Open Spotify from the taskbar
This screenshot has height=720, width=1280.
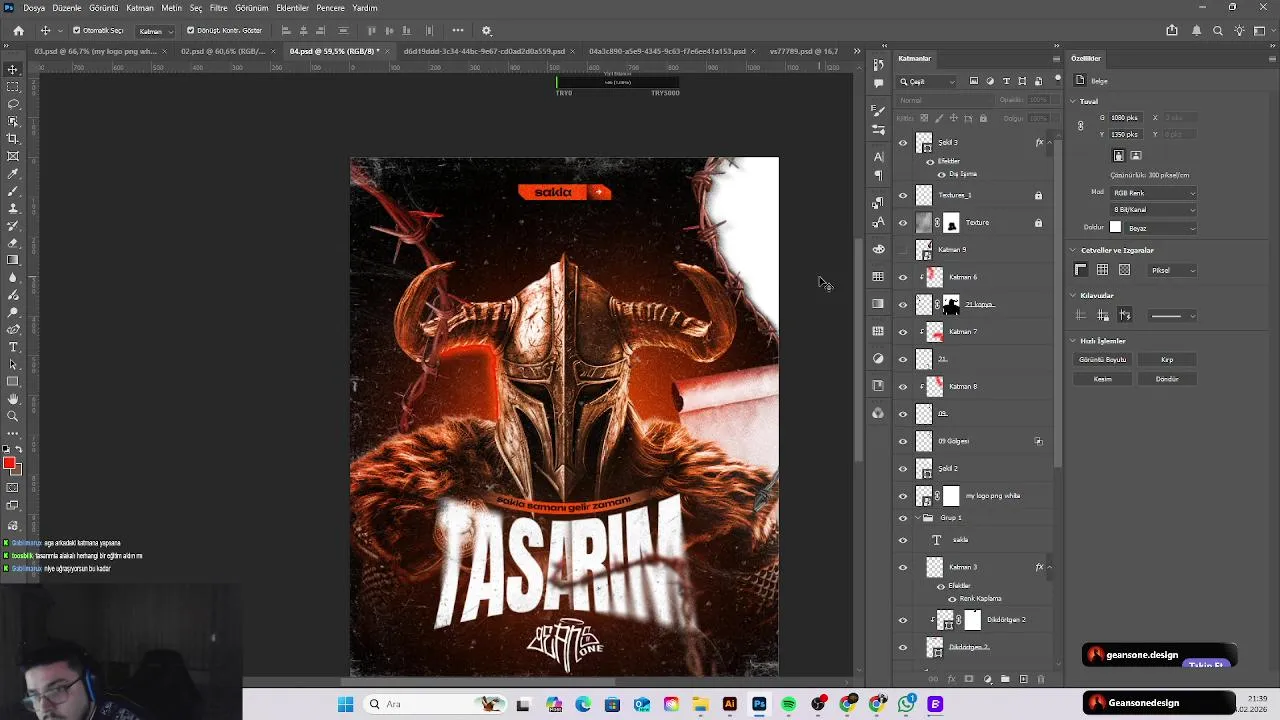[x=788, y=704]
